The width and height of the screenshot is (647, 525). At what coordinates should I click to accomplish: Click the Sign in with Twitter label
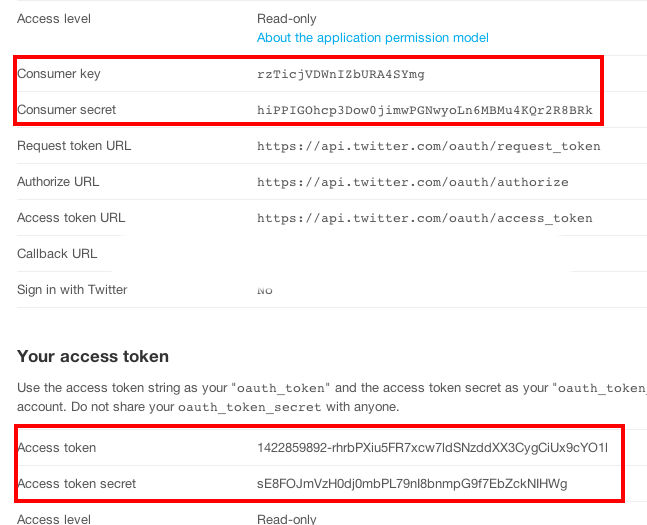(x=72, y=290)
